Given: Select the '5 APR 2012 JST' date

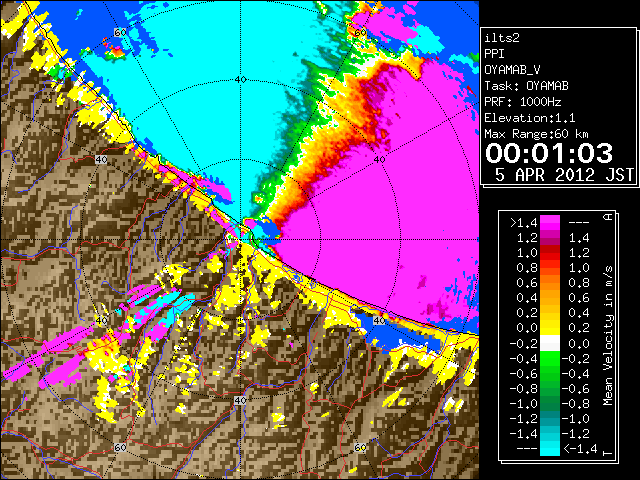Looking at the screenshot, I should (564, 175).
